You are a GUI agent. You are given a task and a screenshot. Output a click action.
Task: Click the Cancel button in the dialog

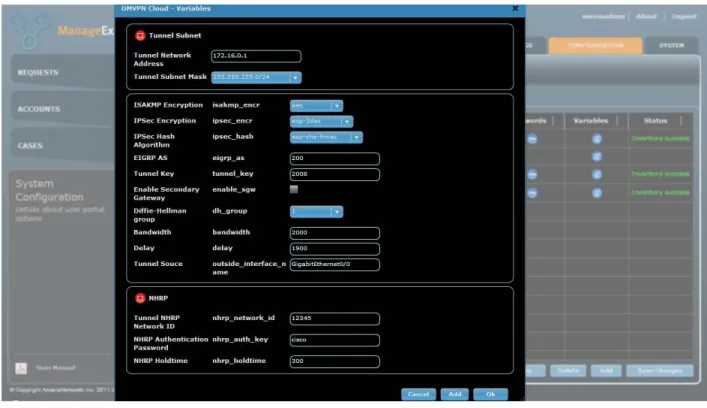pos(418,394)
